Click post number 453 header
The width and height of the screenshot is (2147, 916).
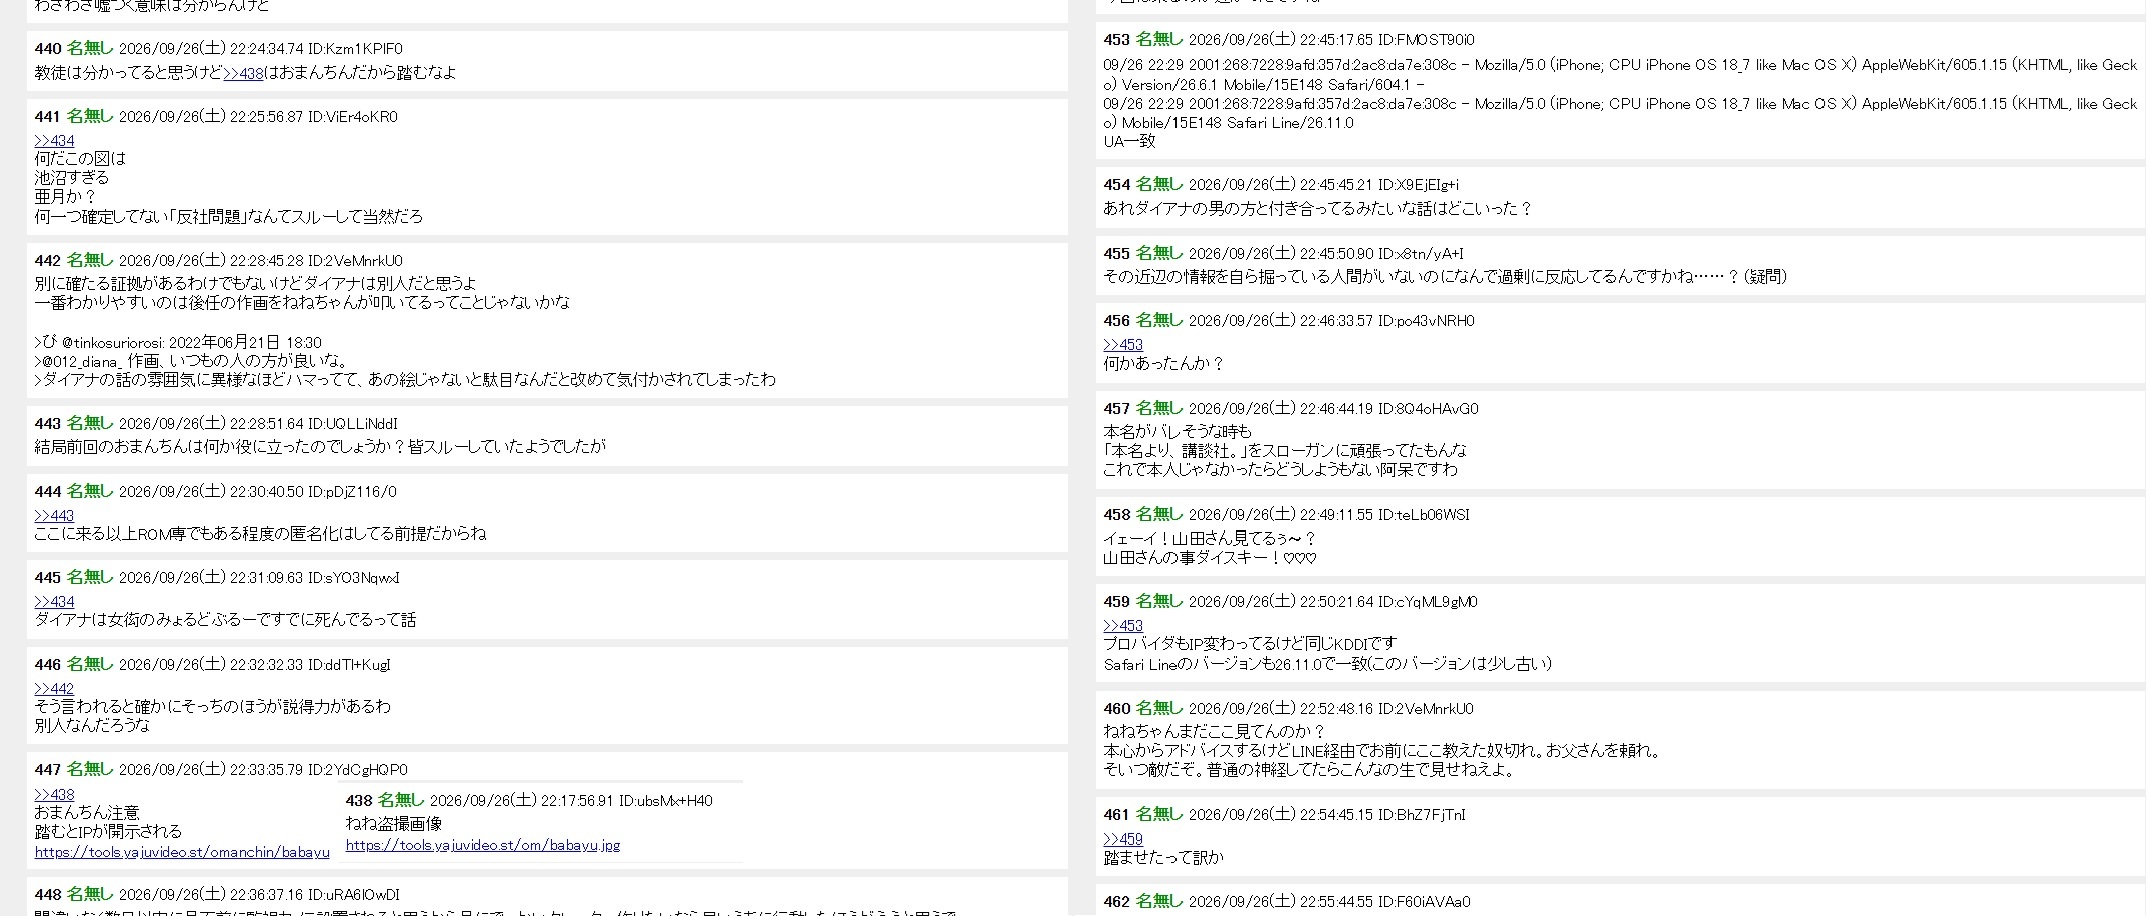tap(1116, 40)
